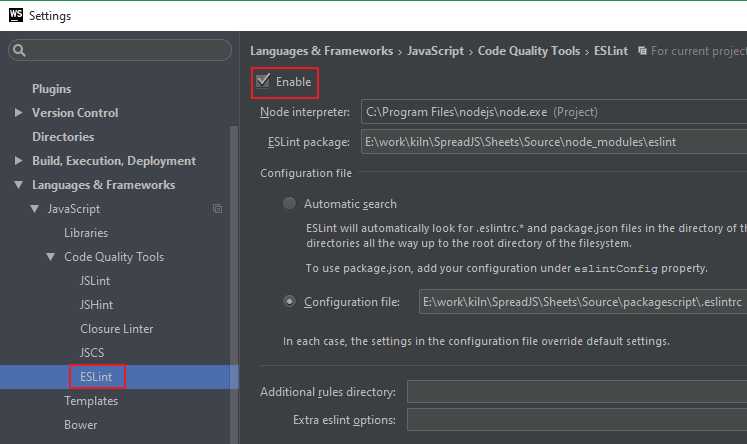Screen dimensions: 747x444
Task: Select ESLint in settings tree
Action: 96,377
